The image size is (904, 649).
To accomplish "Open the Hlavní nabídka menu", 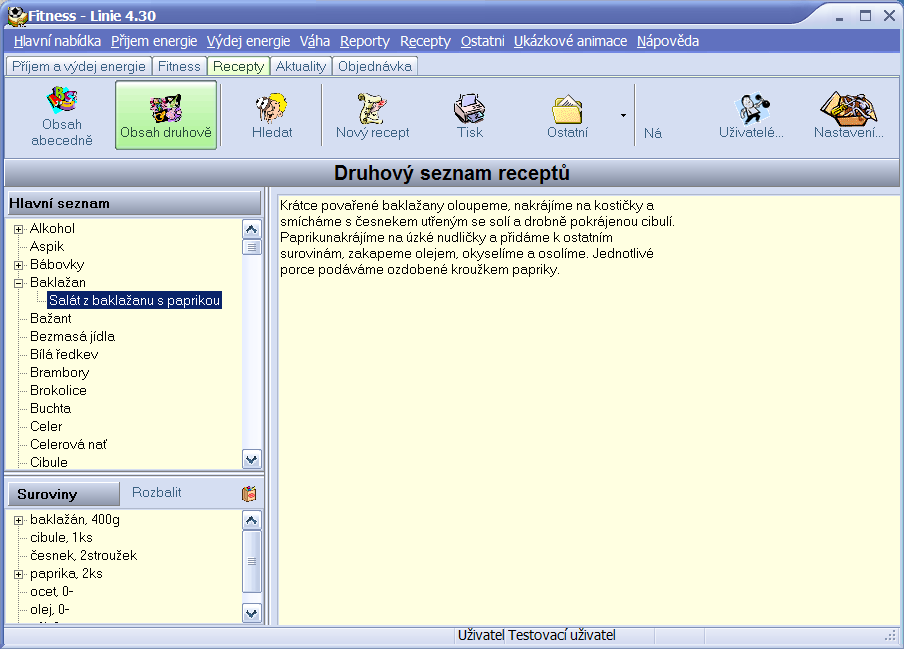I will click(58, 41).
